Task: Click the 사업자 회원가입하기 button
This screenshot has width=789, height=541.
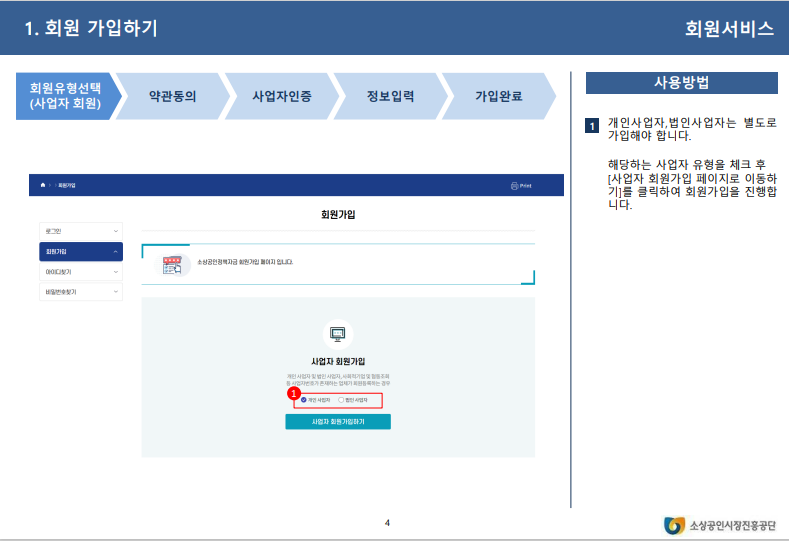Action: (338, 422)
